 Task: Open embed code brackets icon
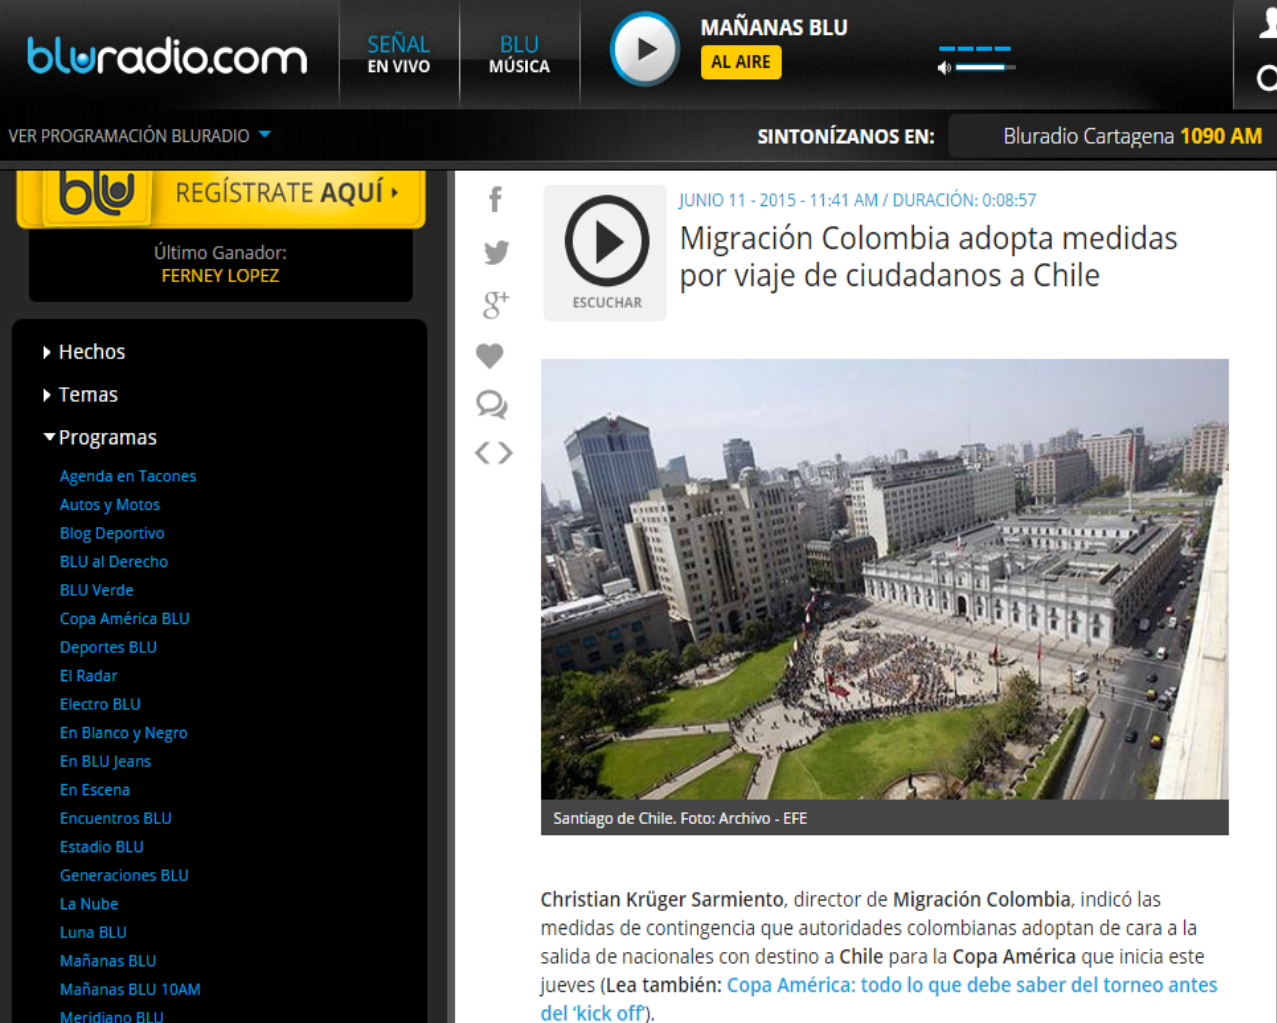click(494, 453)
